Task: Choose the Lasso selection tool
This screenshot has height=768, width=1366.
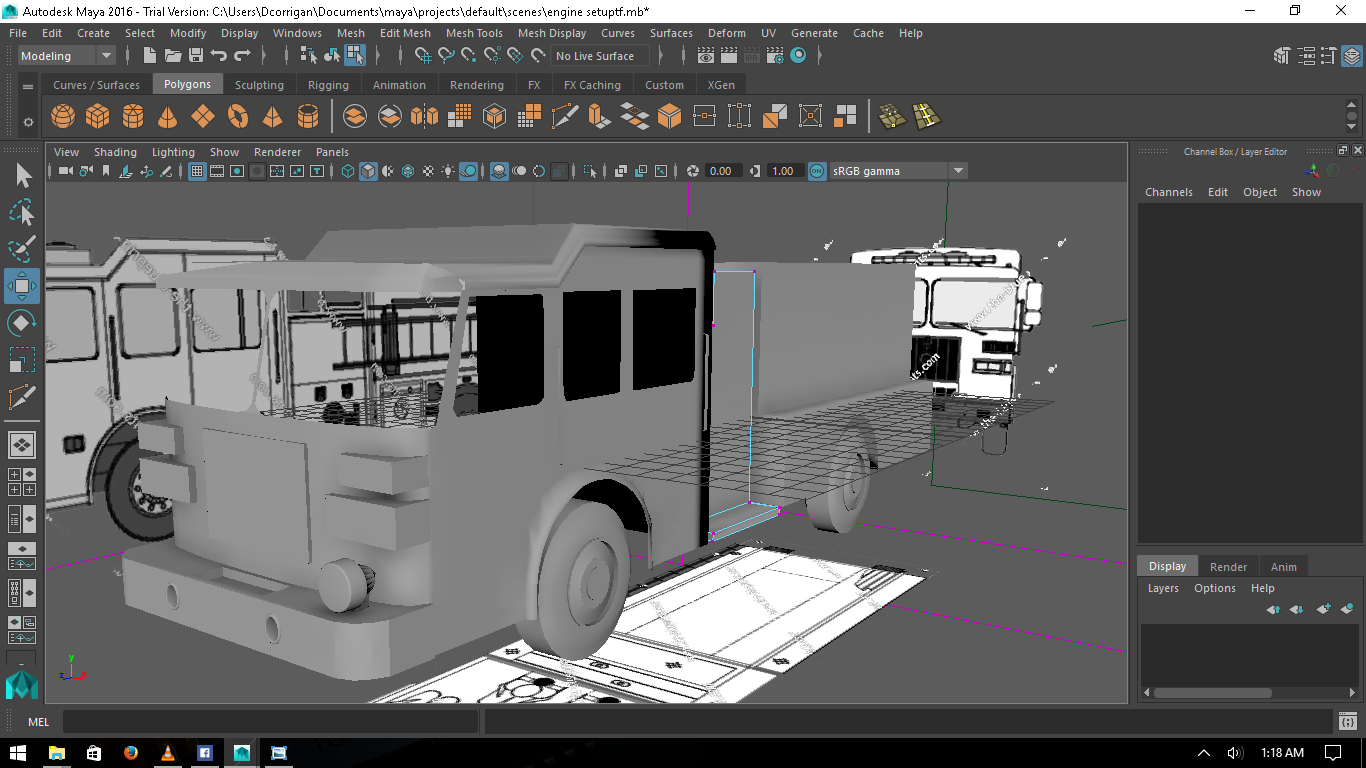Action: point(22,212)
